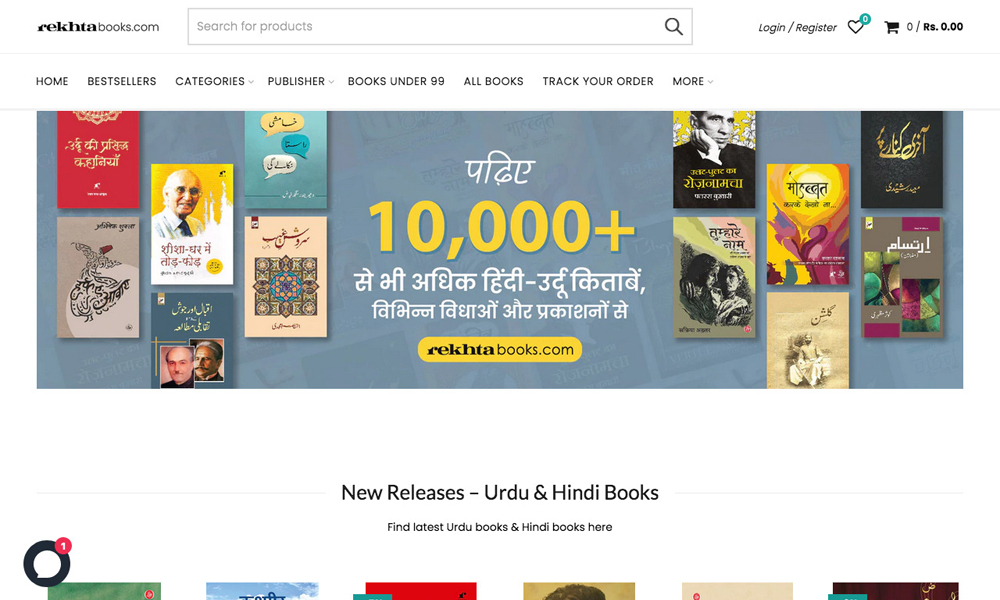Image resolution: width=1000 pixels, height=600 pixels.
Task: Select the All Books menu item
Action: point(494,82)
